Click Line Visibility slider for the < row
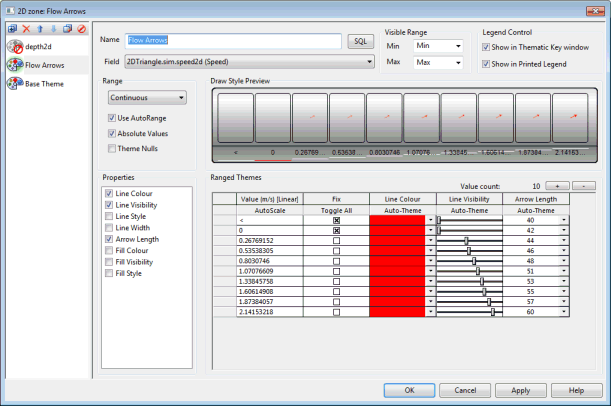Image resolution: width=611 pixels, height=406 pixels. tap(469, 220)
